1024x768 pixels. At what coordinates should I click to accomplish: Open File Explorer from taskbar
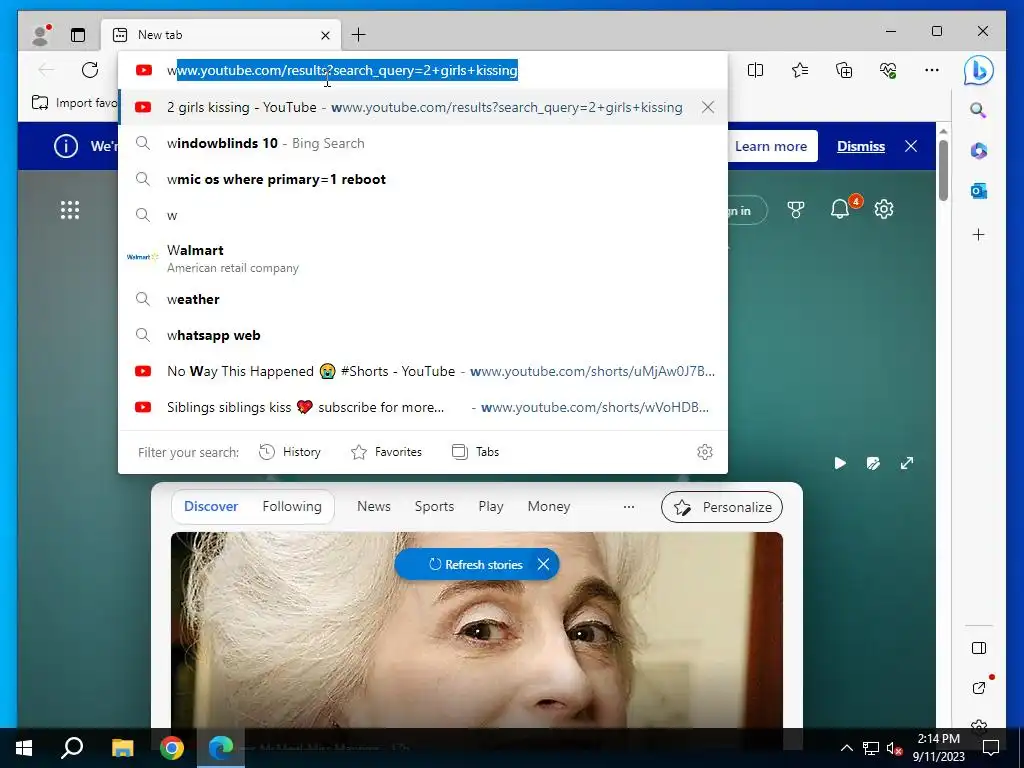pyautogui.click(x=122, y=748)
